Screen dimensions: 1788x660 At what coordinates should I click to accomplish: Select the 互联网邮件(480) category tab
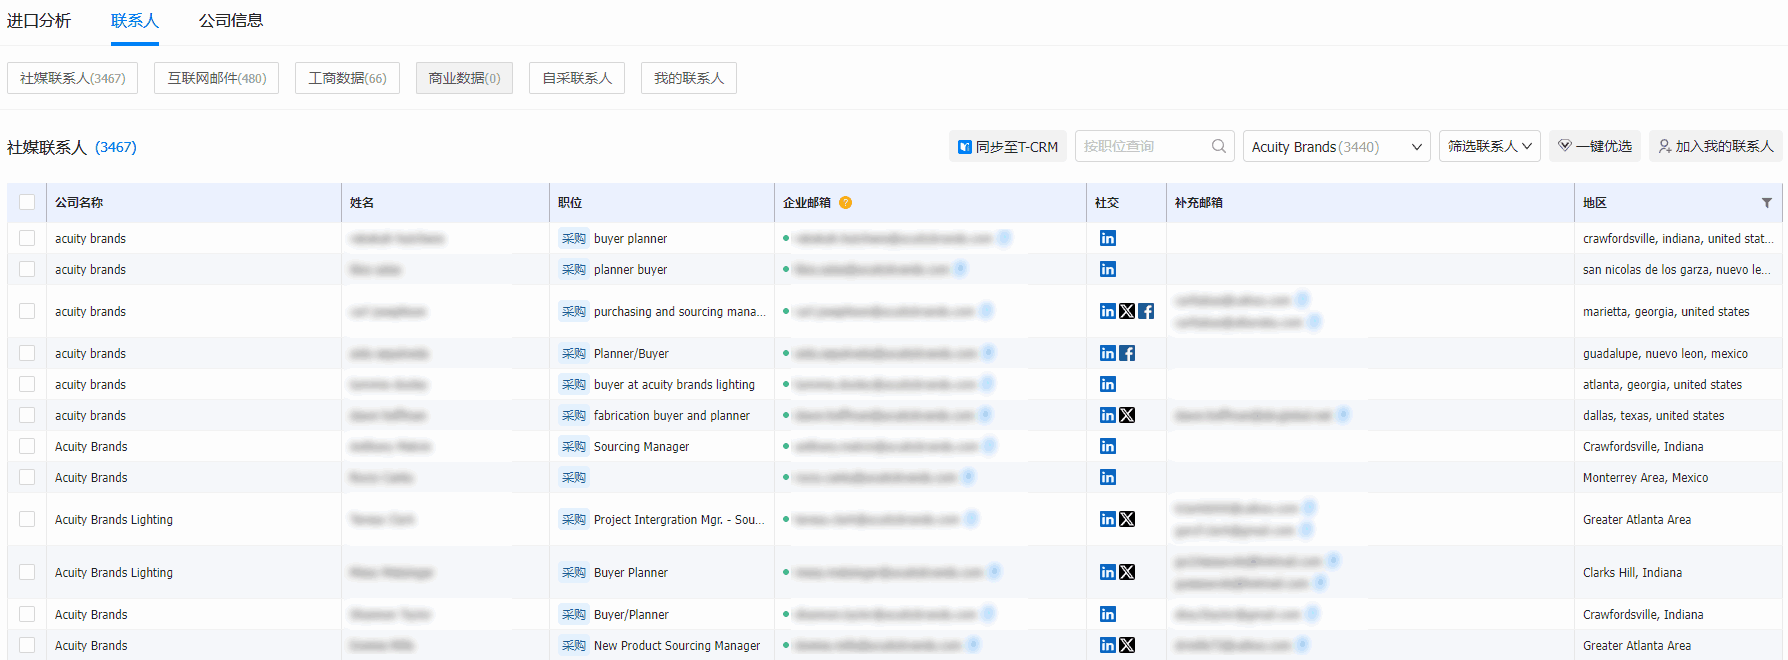click(x=216, y=78)
